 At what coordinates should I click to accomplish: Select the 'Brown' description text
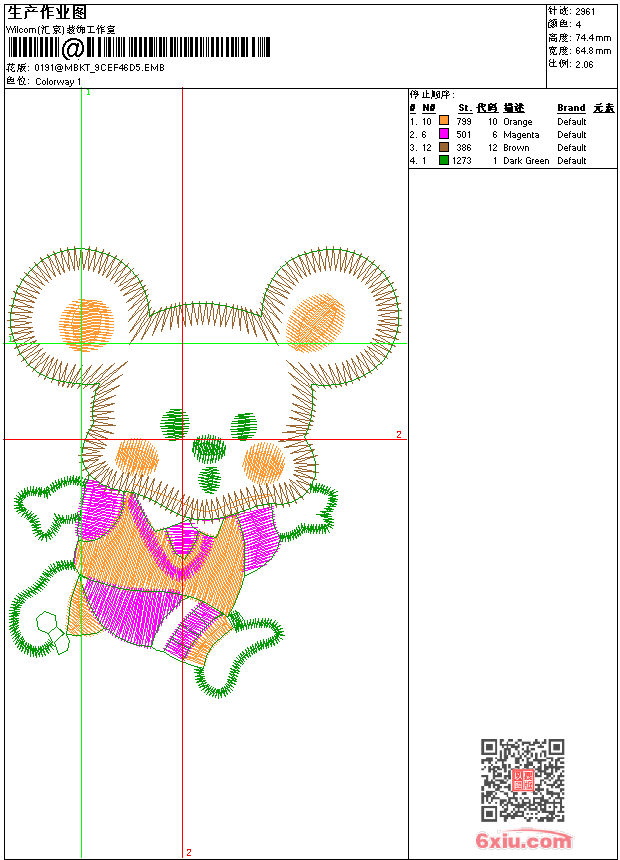tap(516, 148)
